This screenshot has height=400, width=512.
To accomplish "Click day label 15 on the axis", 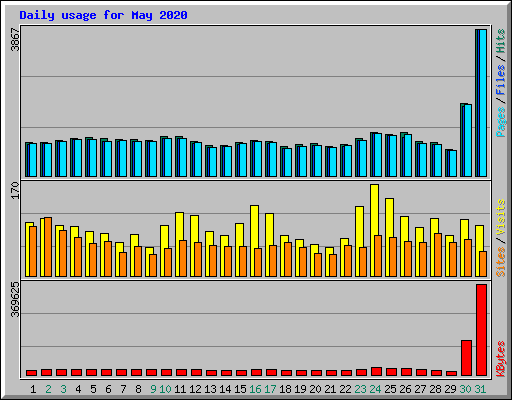I will click(240, 389).
